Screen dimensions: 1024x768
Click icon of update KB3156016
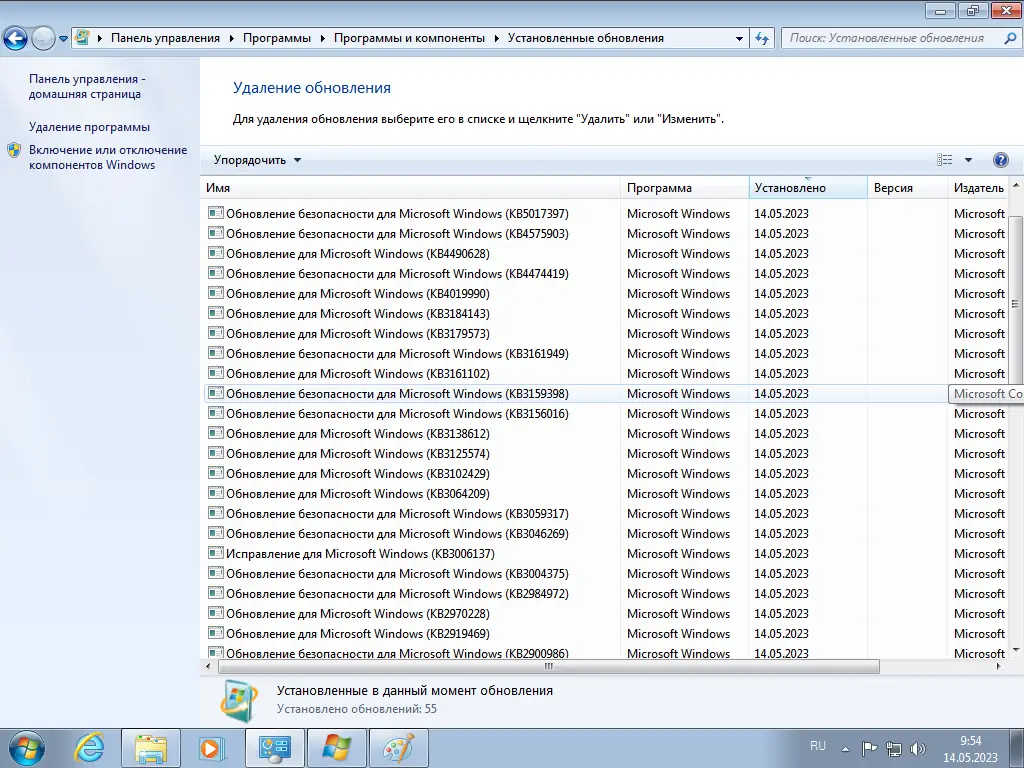pos(216,413)
